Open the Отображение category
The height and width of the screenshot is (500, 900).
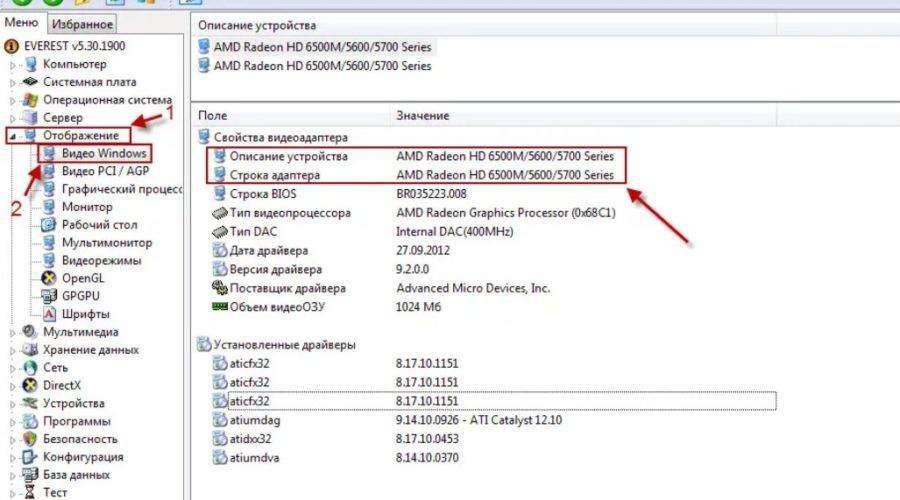[x=81, y=135]
